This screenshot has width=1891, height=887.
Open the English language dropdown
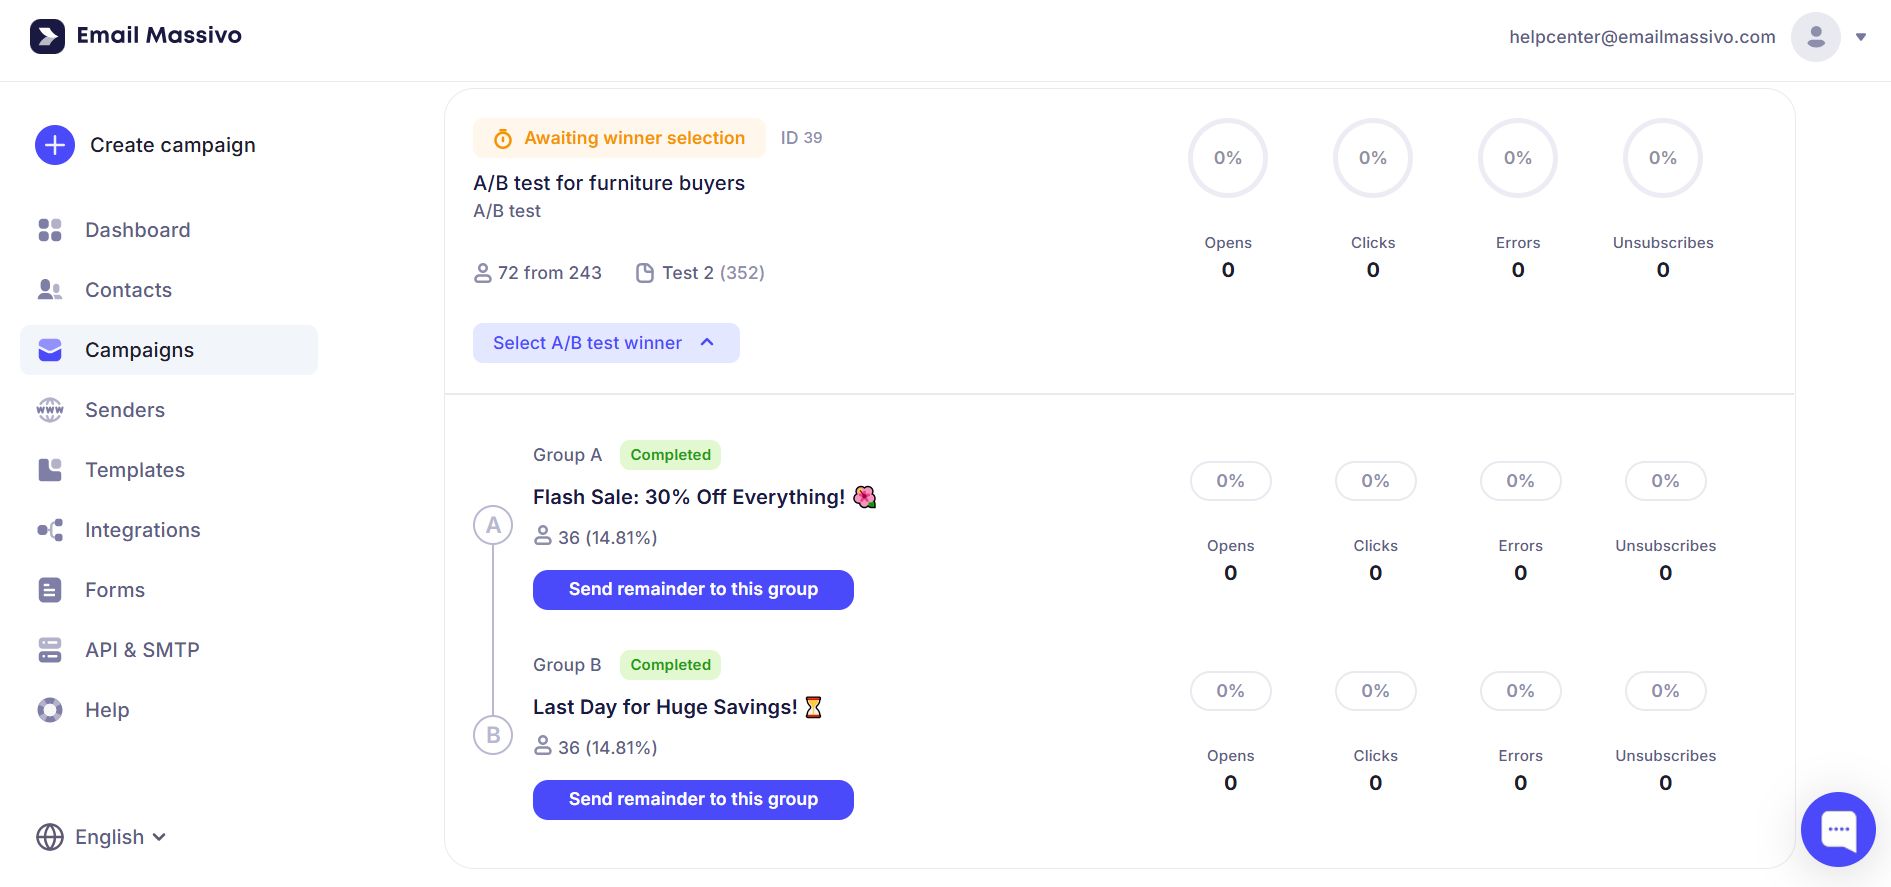coord(101,837)
